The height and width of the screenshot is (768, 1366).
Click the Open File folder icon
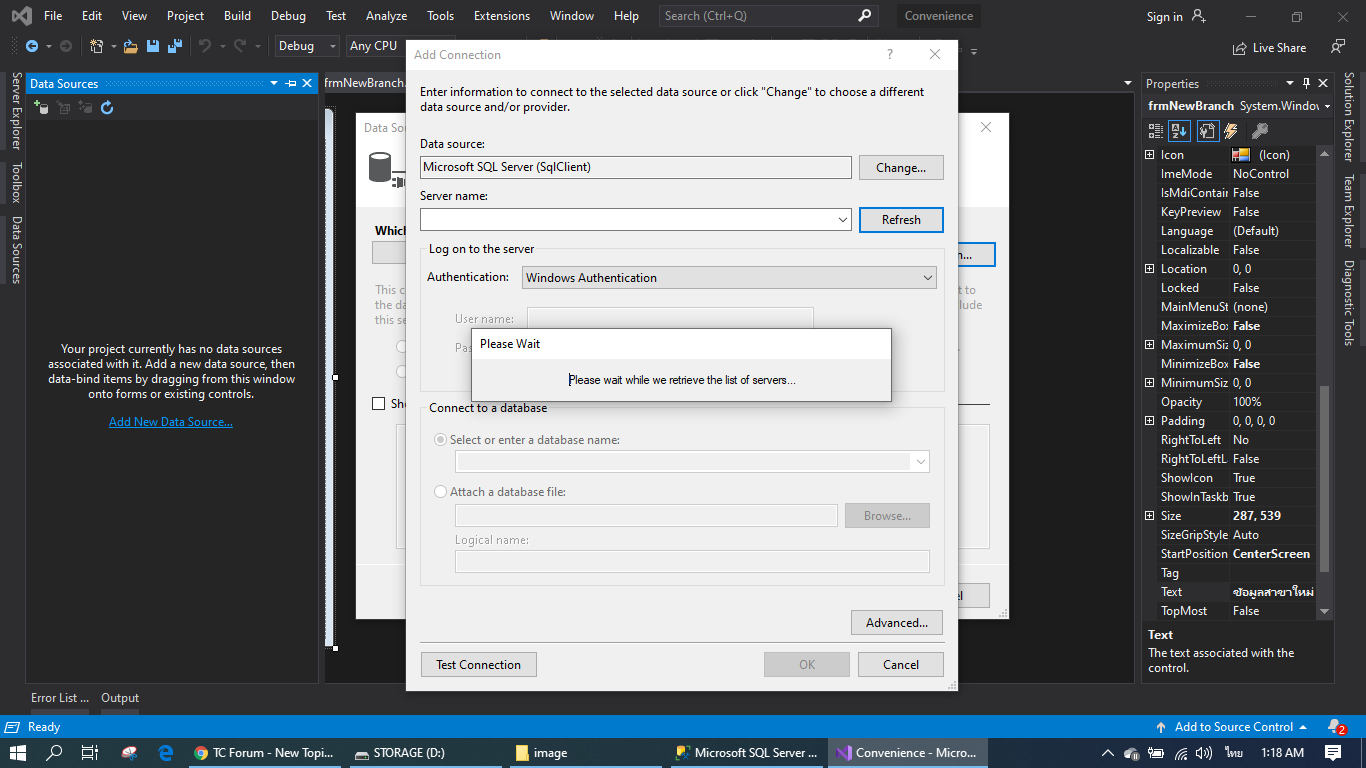131,46
